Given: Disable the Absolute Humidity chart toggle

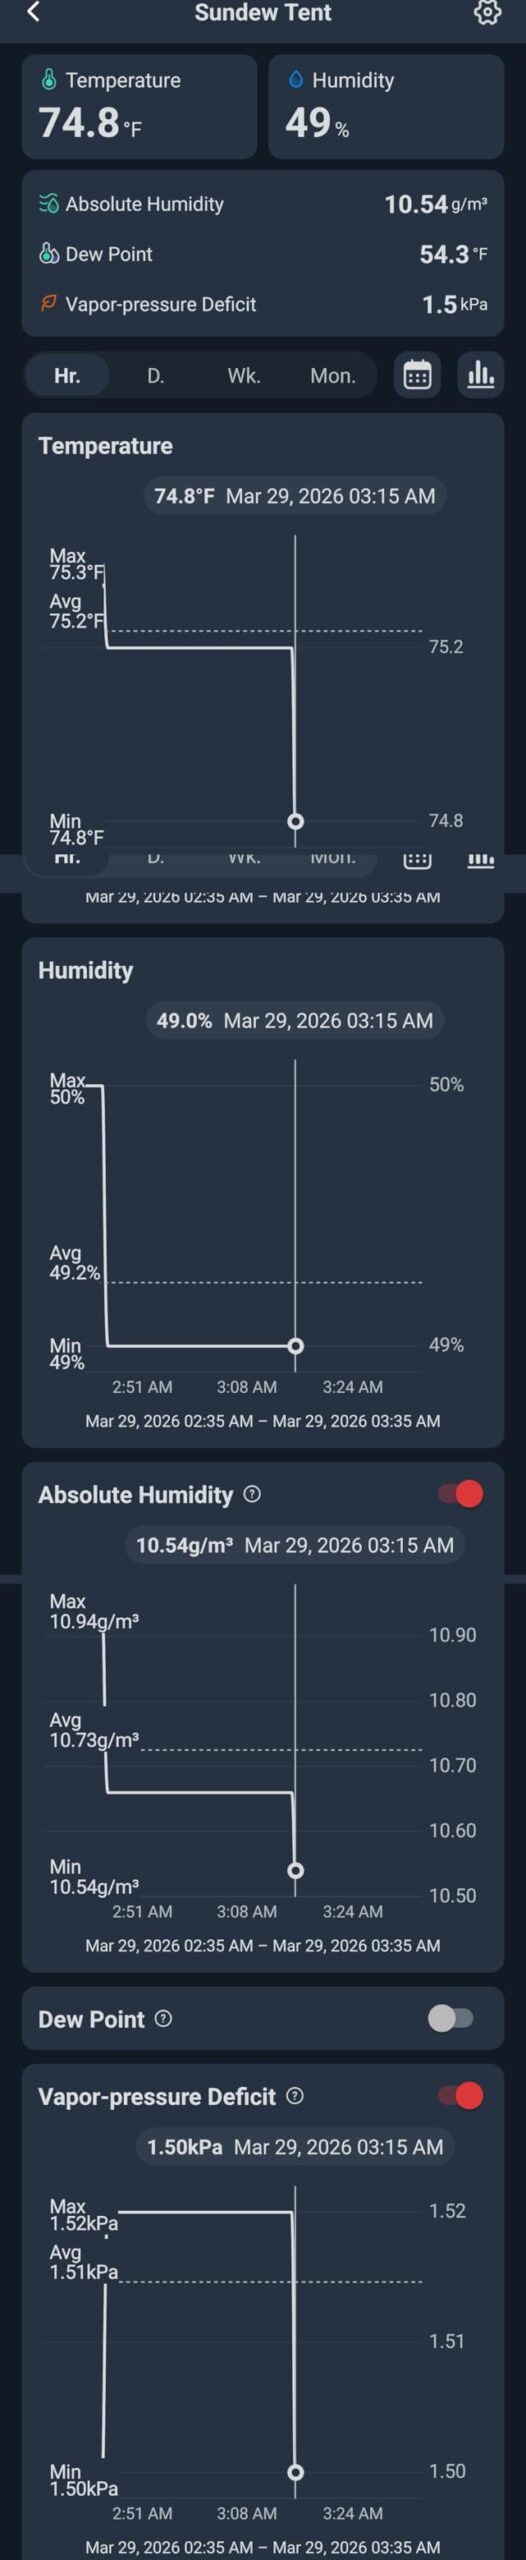Looking at the screenshot, I should (461, 1494).
